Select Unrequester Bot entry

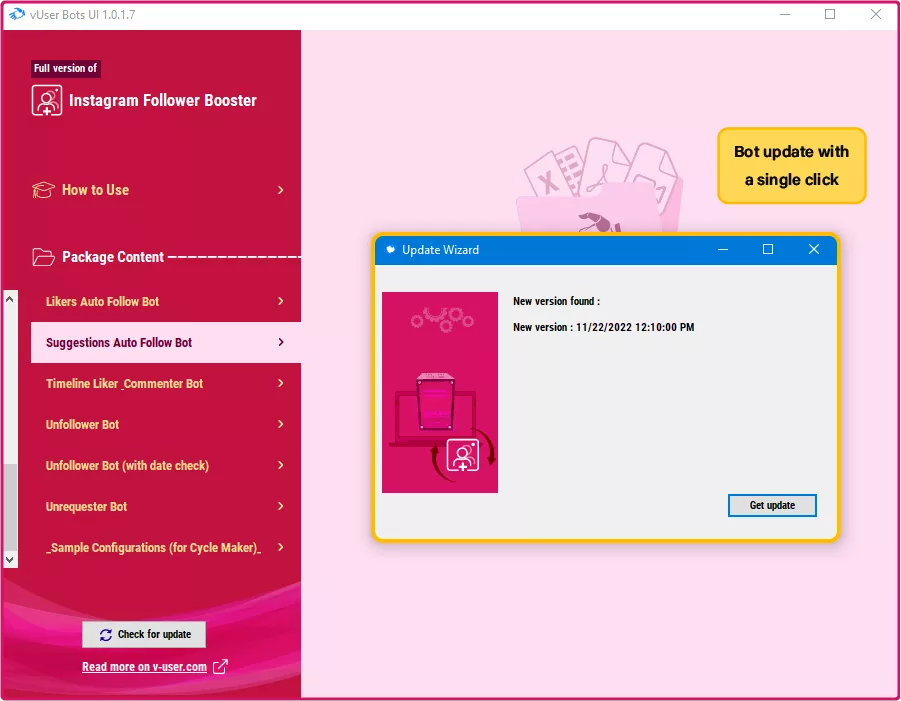(165, 506)
